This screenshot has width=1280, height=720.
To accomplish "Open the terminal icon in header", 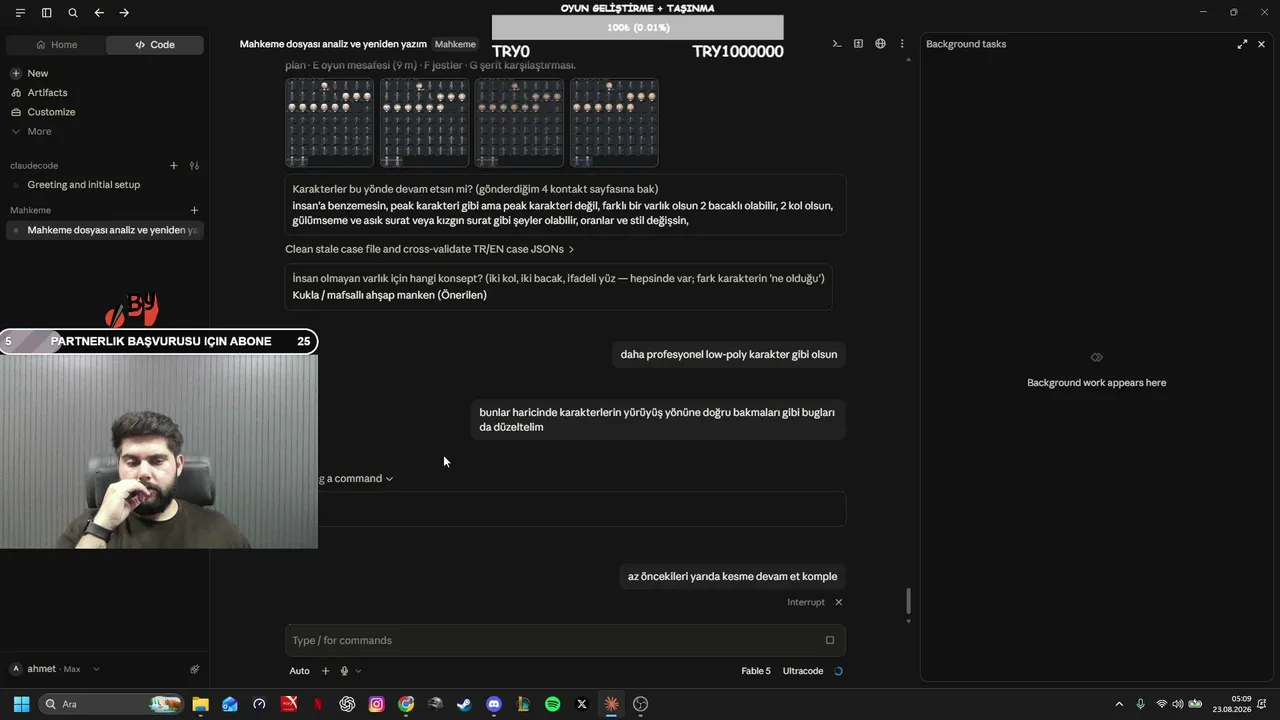I will 837,44.
